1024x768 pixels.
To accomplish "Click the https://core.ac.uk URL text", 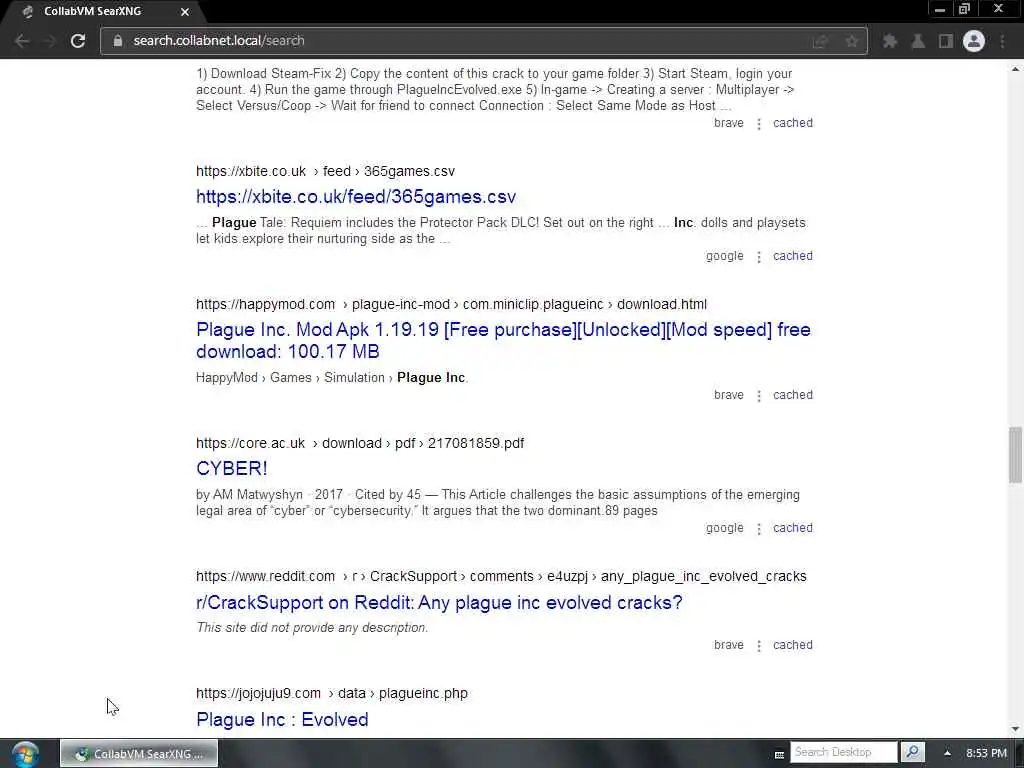I will tap(250, 443).
